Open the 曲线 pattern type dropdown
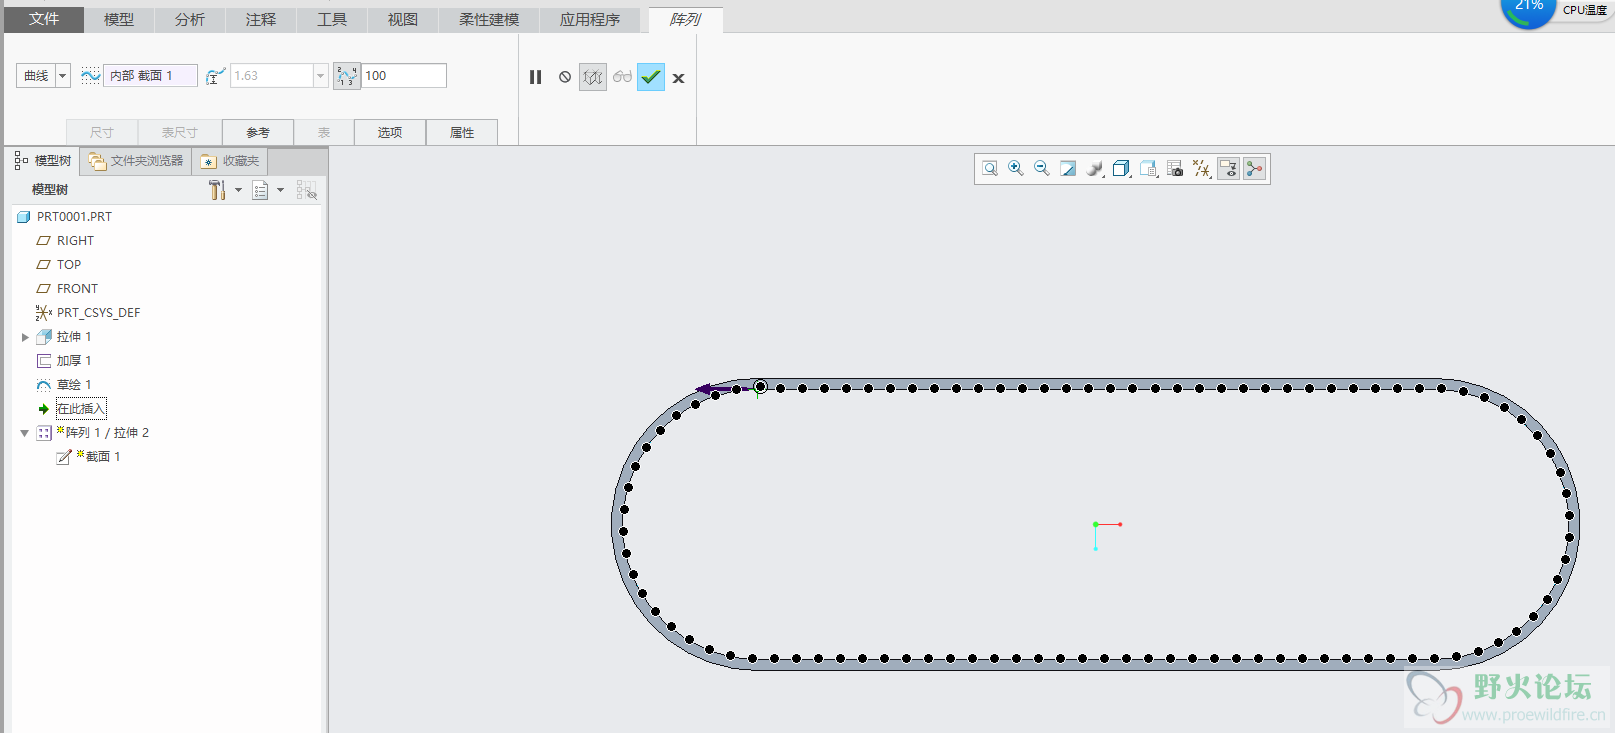 click(x=62, y=76)
